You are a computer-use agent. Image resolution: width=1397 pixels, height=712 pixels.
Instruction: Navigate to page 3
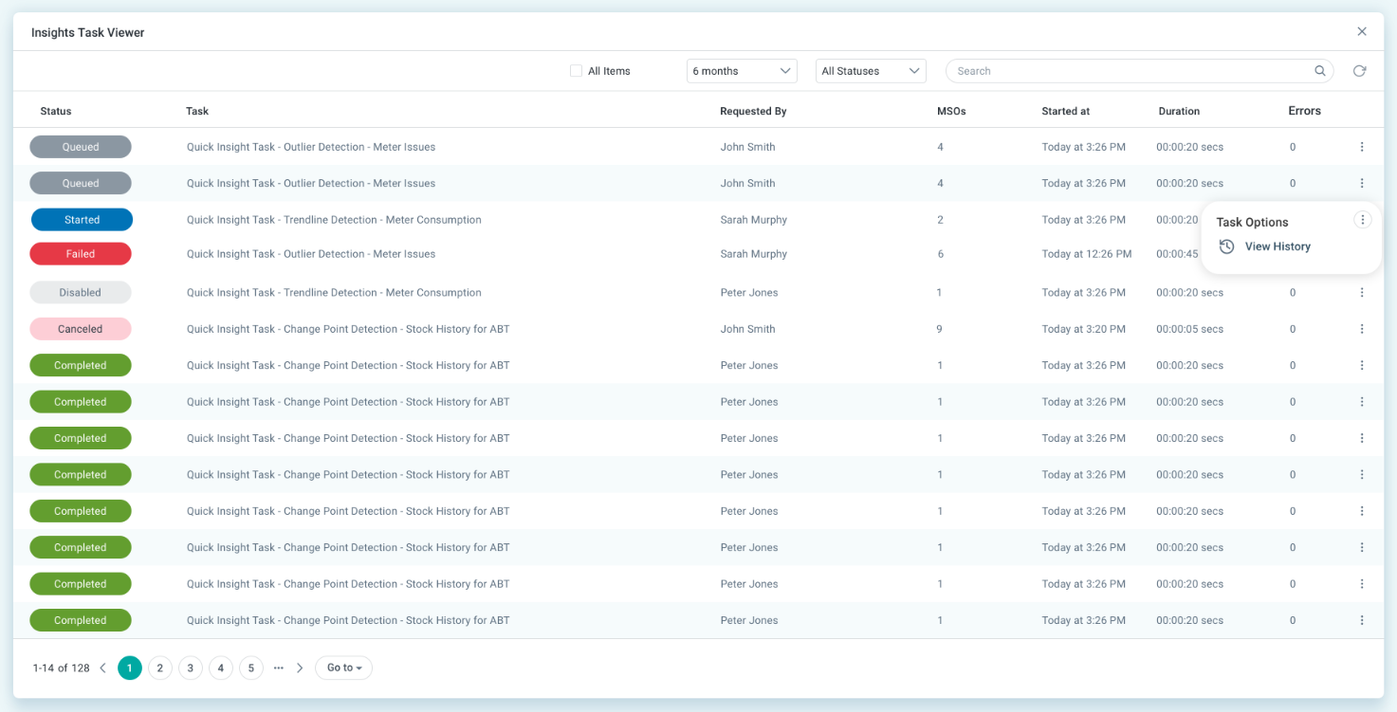190,668
